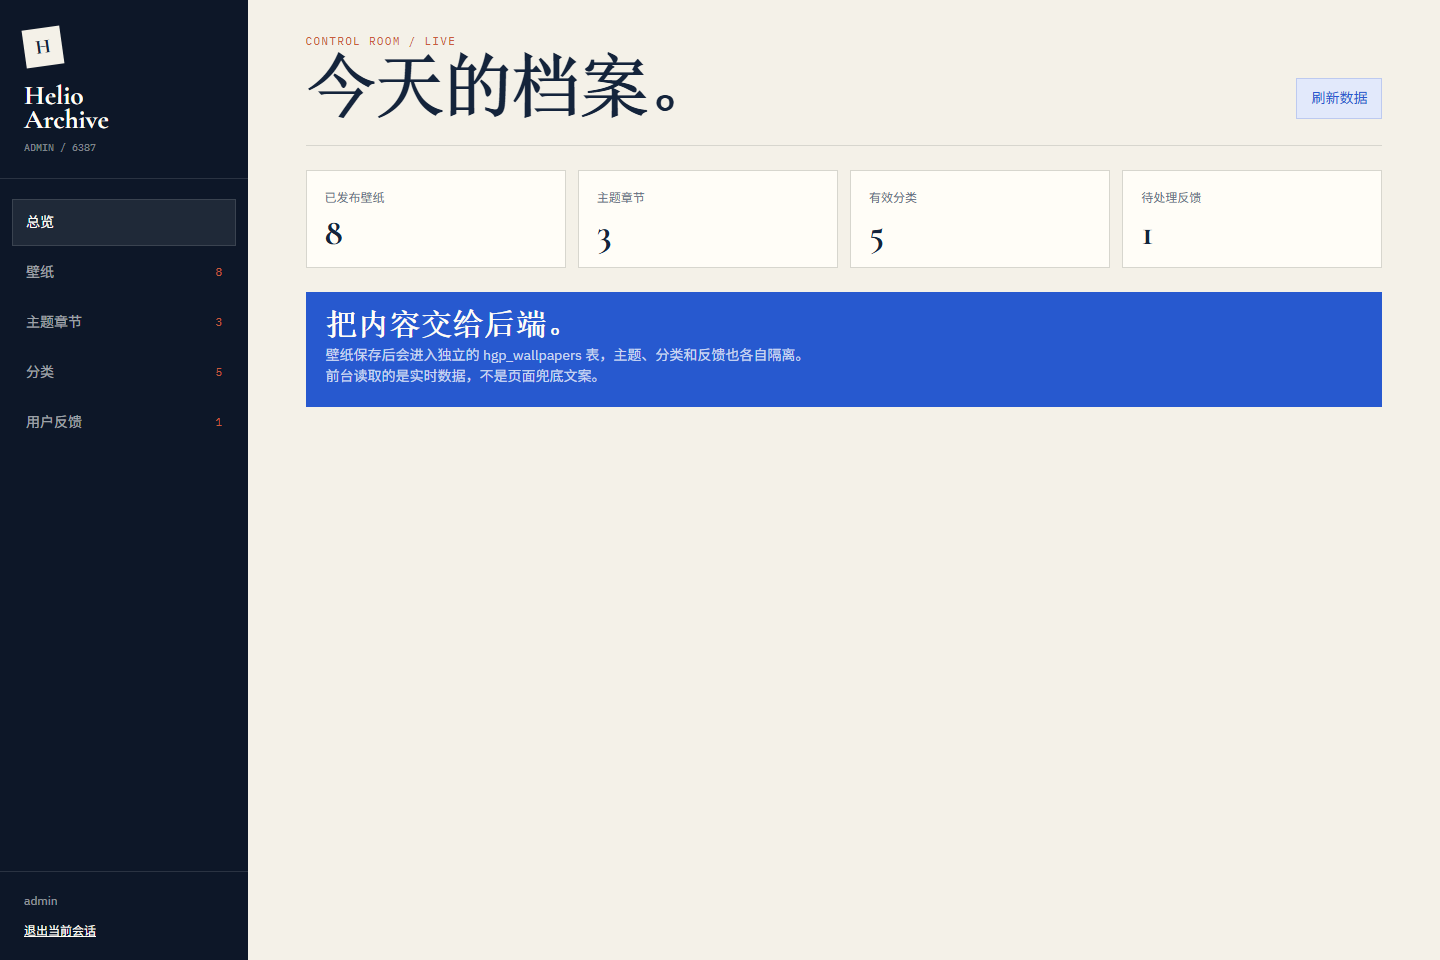Click the 有效分类 stat card
The width and height of the screenshot is (1440, 960).
(980, 219)
